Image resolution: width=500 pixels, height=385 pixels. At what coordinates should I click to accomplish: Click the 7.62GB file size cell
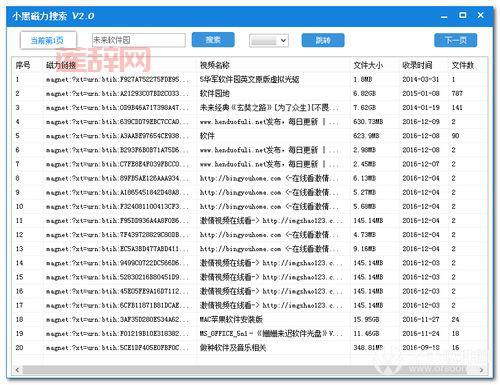pos(364,108)
